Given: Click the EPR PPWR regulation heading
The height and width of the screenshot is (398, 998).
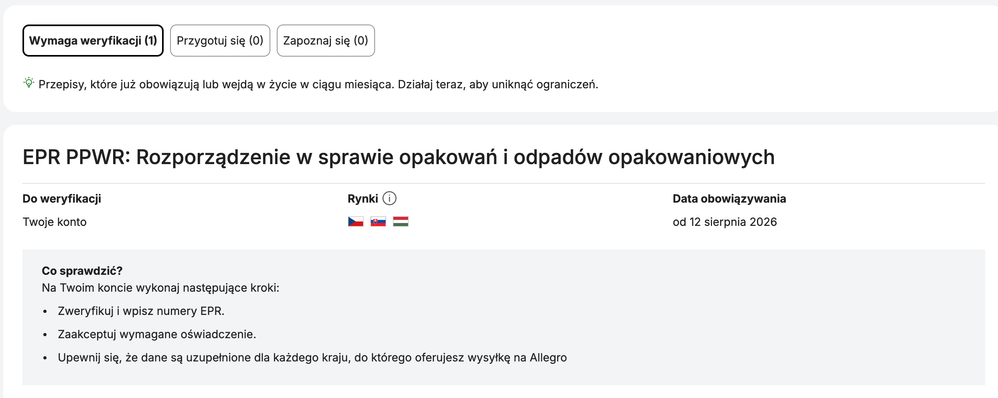Looking at the screenshot, I should pyautogui.click(x=398, y=157).
